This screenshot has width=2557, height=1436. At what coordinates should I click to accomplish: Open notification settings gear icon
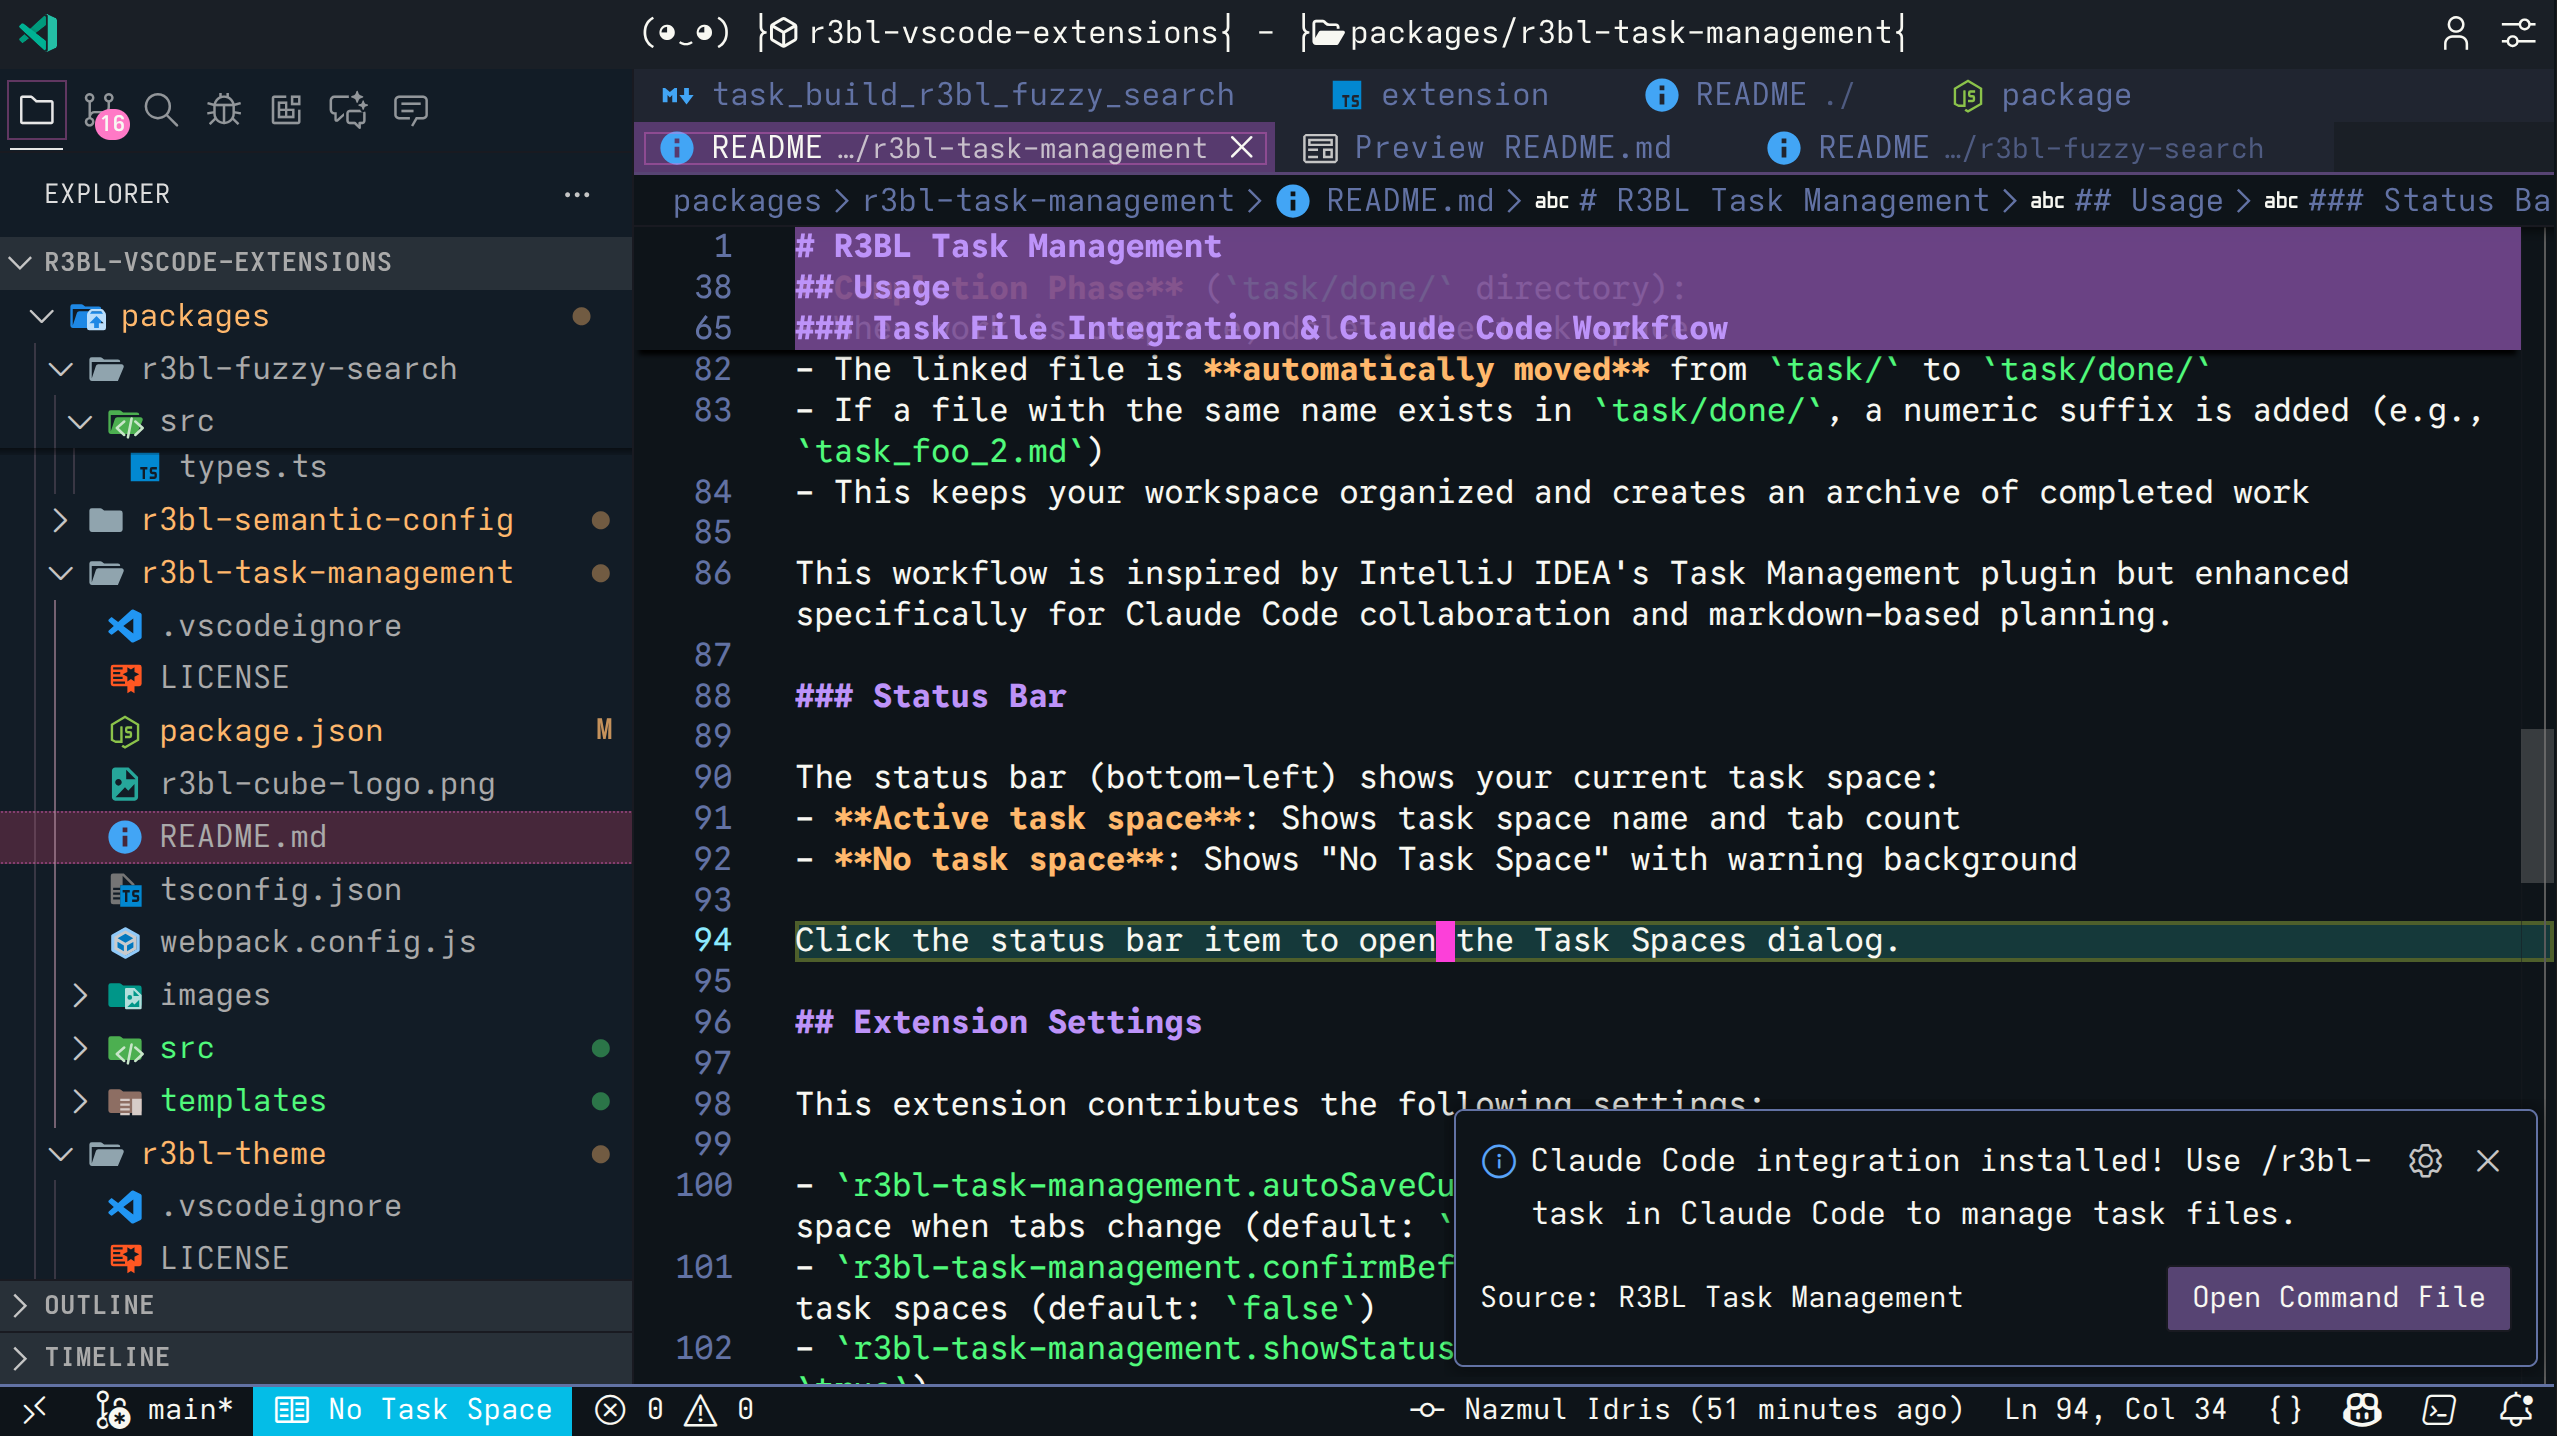(x=2425, y=1161)
